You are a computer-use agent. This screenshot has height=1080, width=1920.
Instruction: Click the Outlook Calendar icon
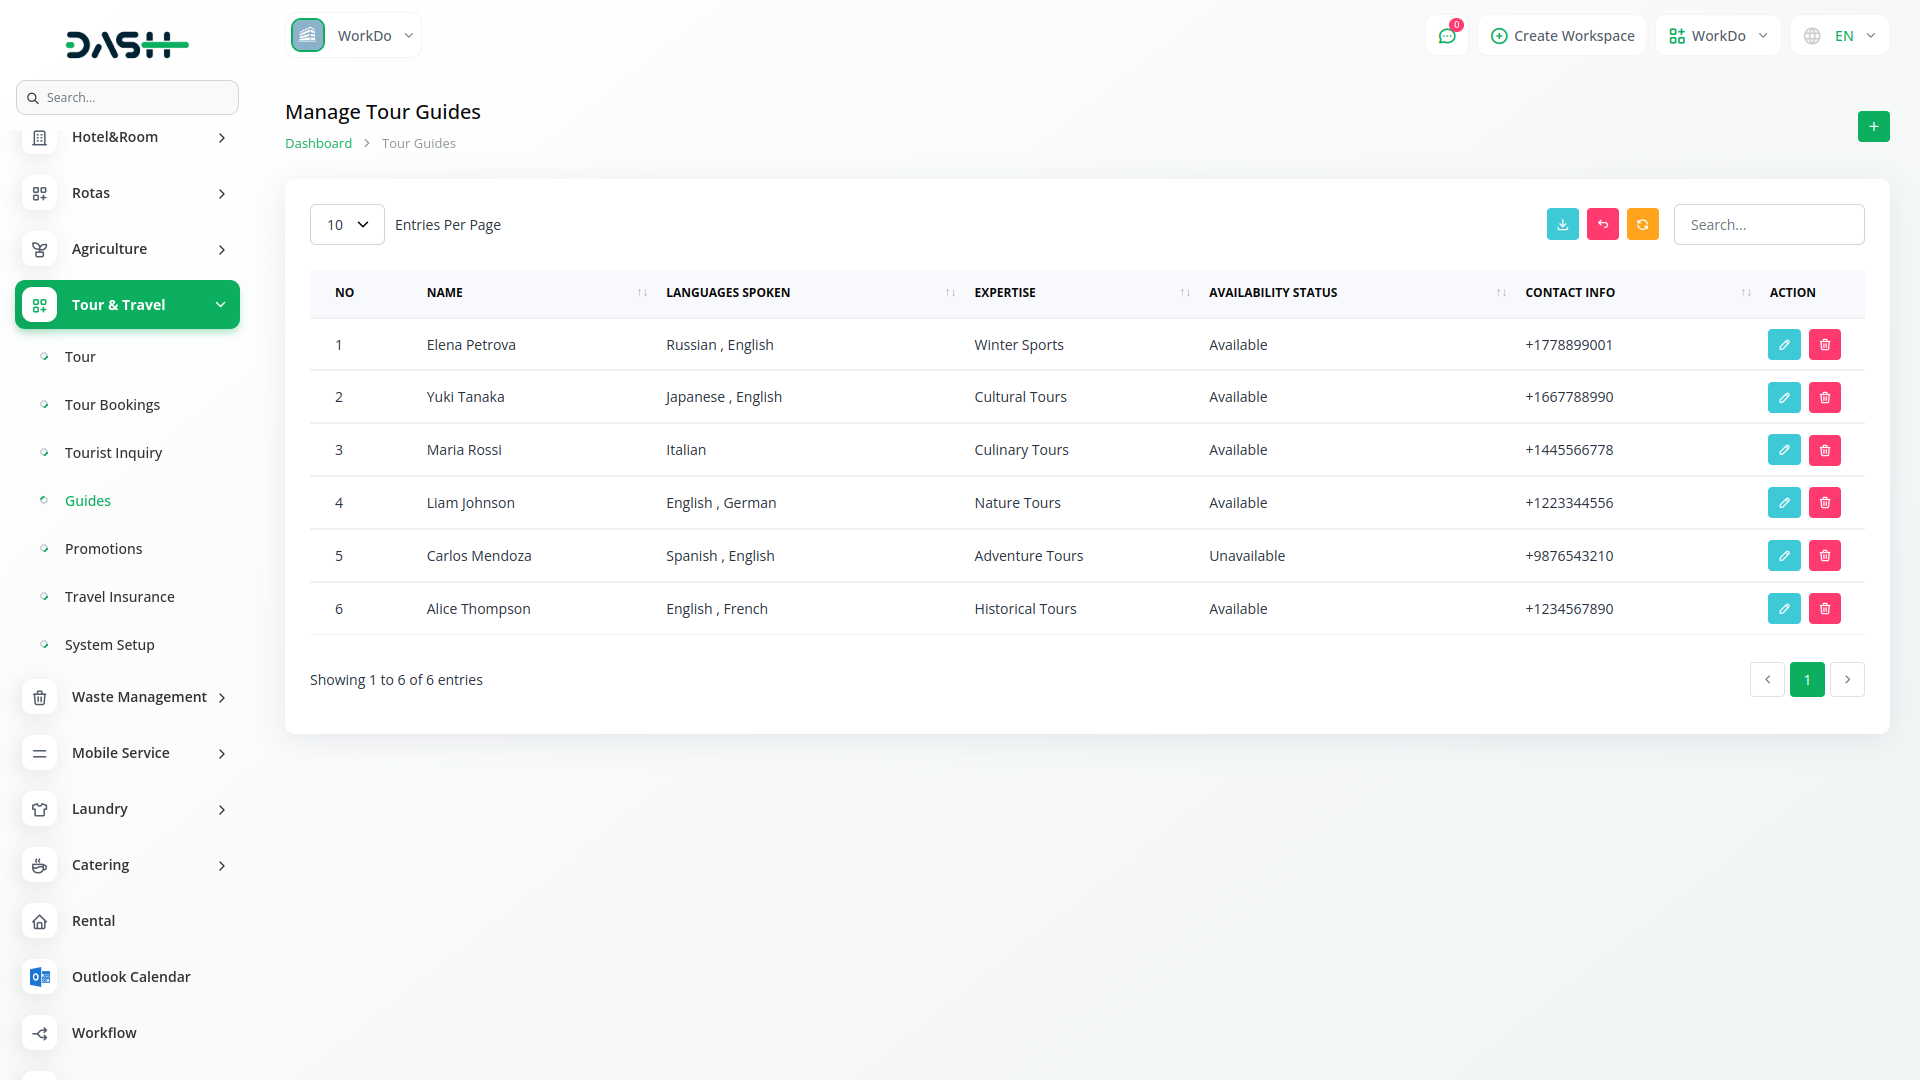coord(40,977)
